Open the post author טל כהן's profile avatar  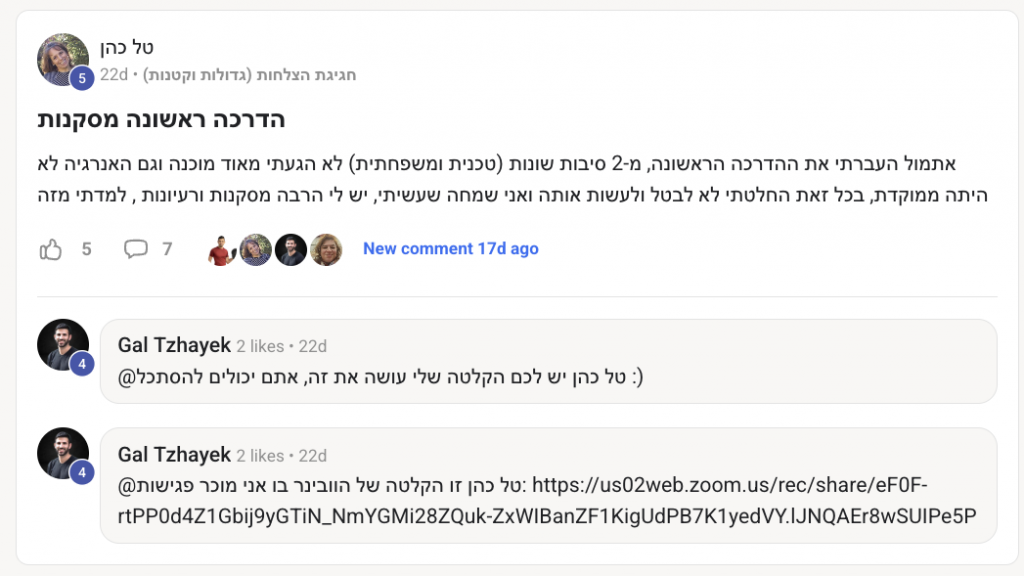click(63, 59)
